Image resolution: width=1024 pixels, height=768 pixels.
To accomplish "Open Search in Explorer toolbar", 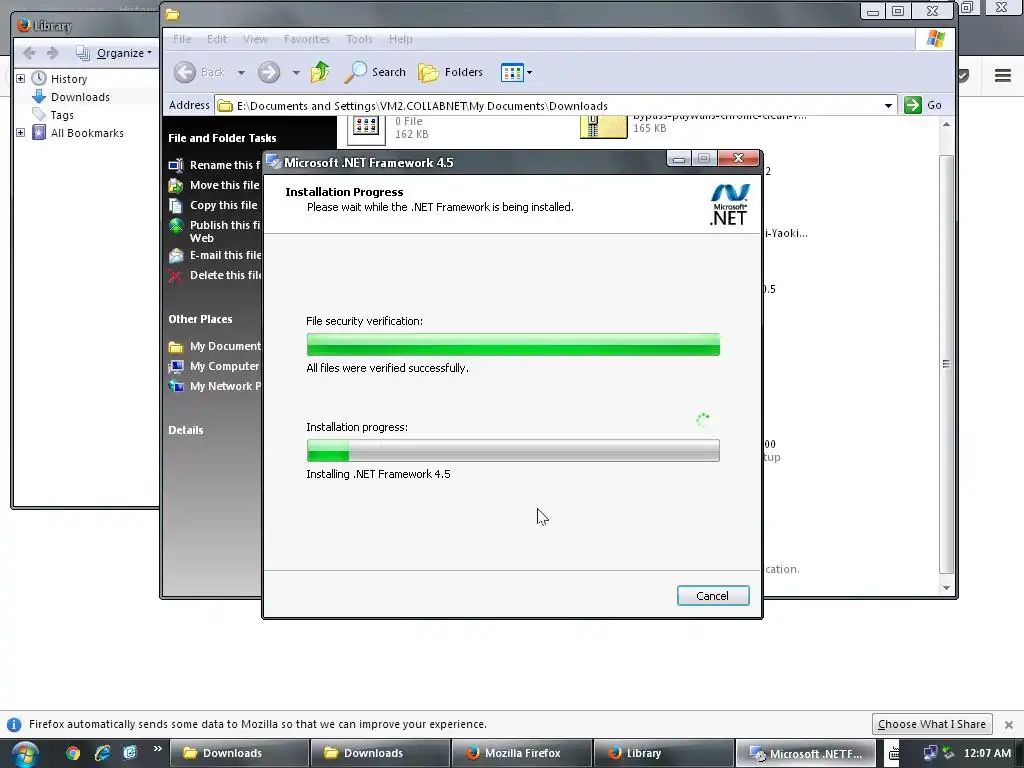I will point(375,72).
